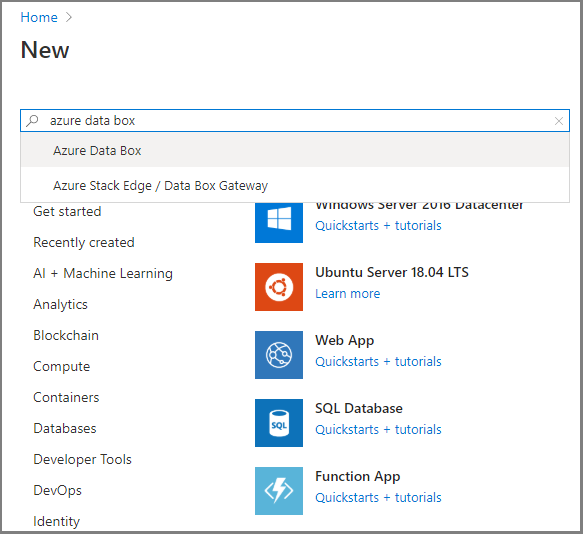Click the Windows Server Datacenter icon
The width and height of the screenshot is (583, 534).
pos(279,222)
